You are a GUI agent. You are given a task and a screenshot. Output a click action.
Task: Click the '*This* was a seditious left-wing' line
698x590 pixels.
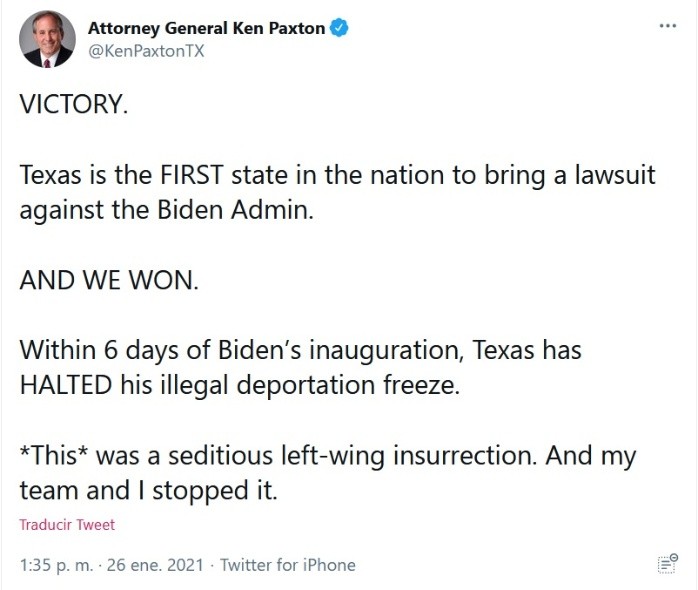click(328, 456)
